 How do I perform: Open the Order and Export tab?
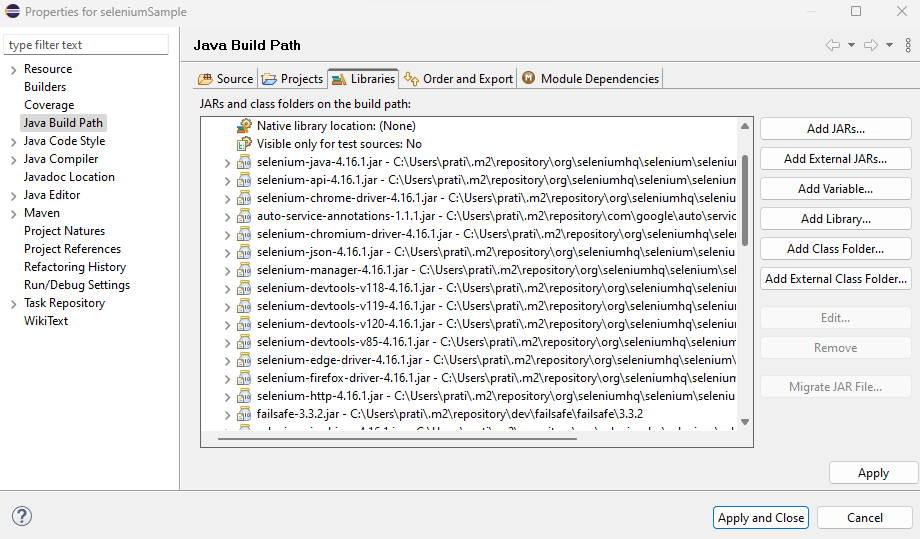458,79
